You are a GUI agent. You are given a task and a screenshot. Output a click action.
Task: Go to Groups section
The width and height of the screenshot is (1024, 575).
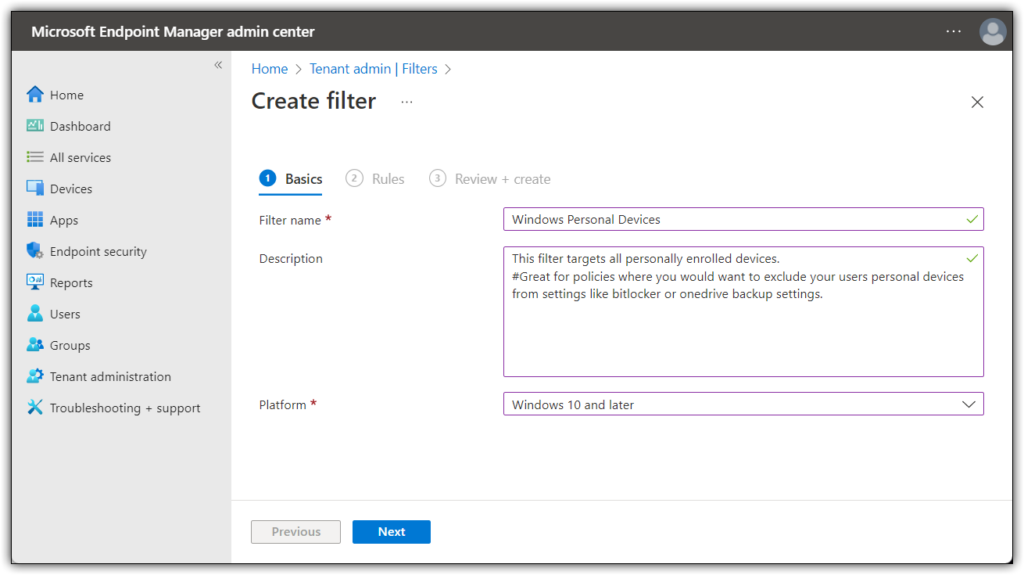pos(70,346)
